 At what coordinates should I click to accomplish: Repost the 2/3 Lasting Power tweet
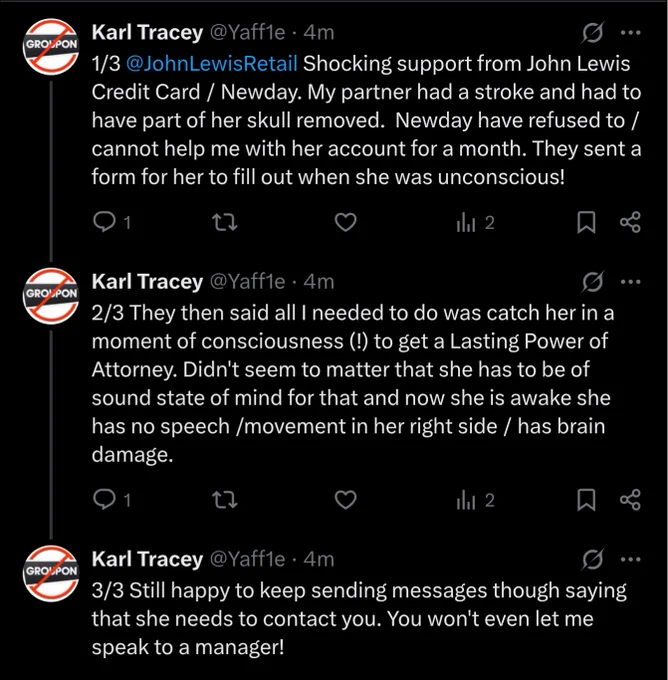tap(225, 500)
